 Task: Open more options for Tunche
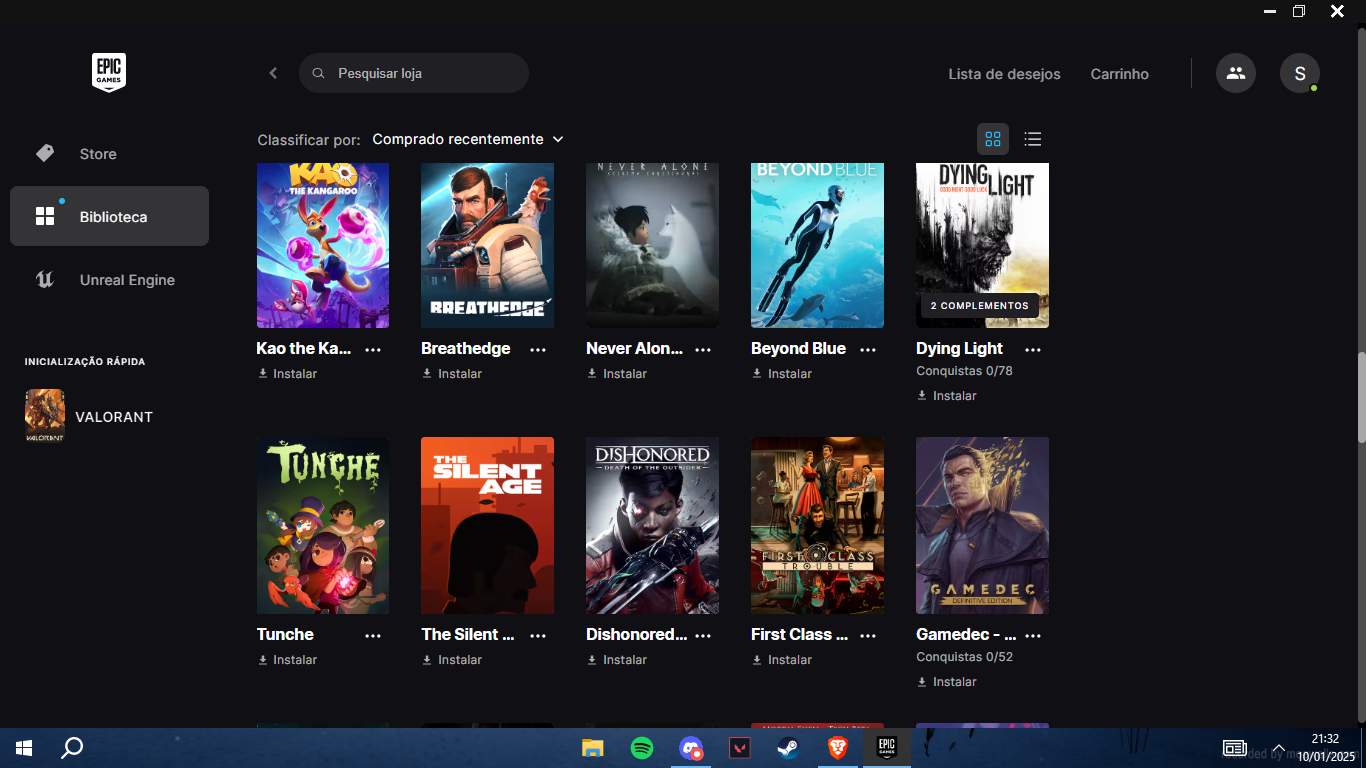click(373, 635)
